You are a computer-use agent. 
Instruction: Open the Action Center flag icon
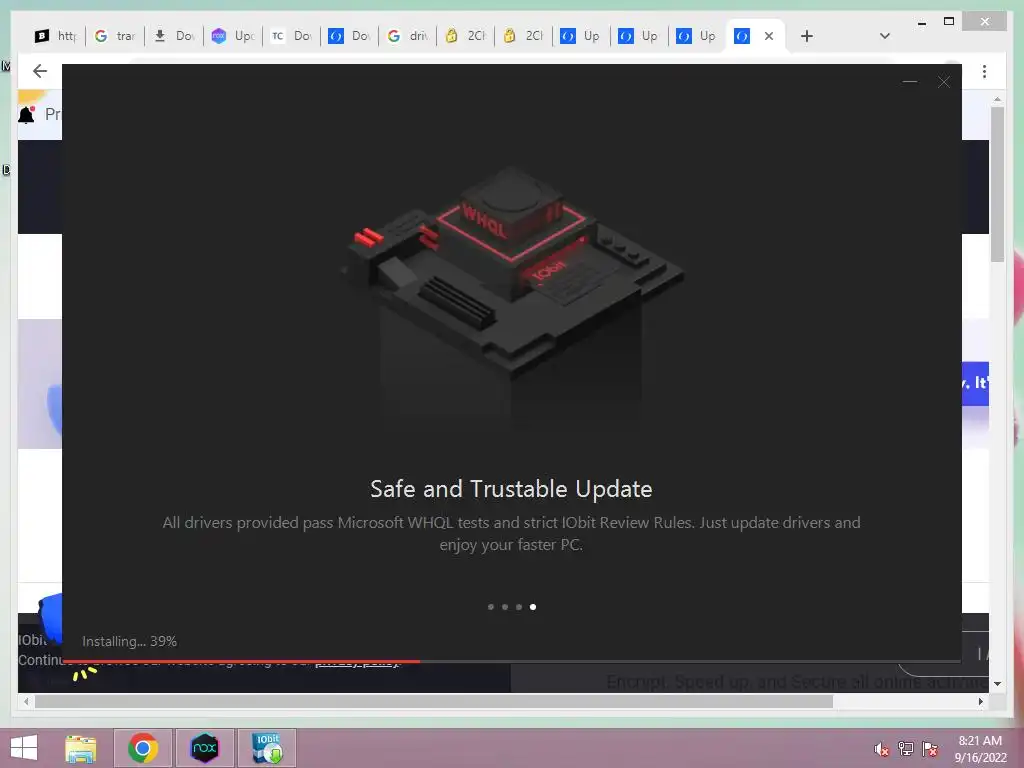pyautogui.click(x=930, y=749)
